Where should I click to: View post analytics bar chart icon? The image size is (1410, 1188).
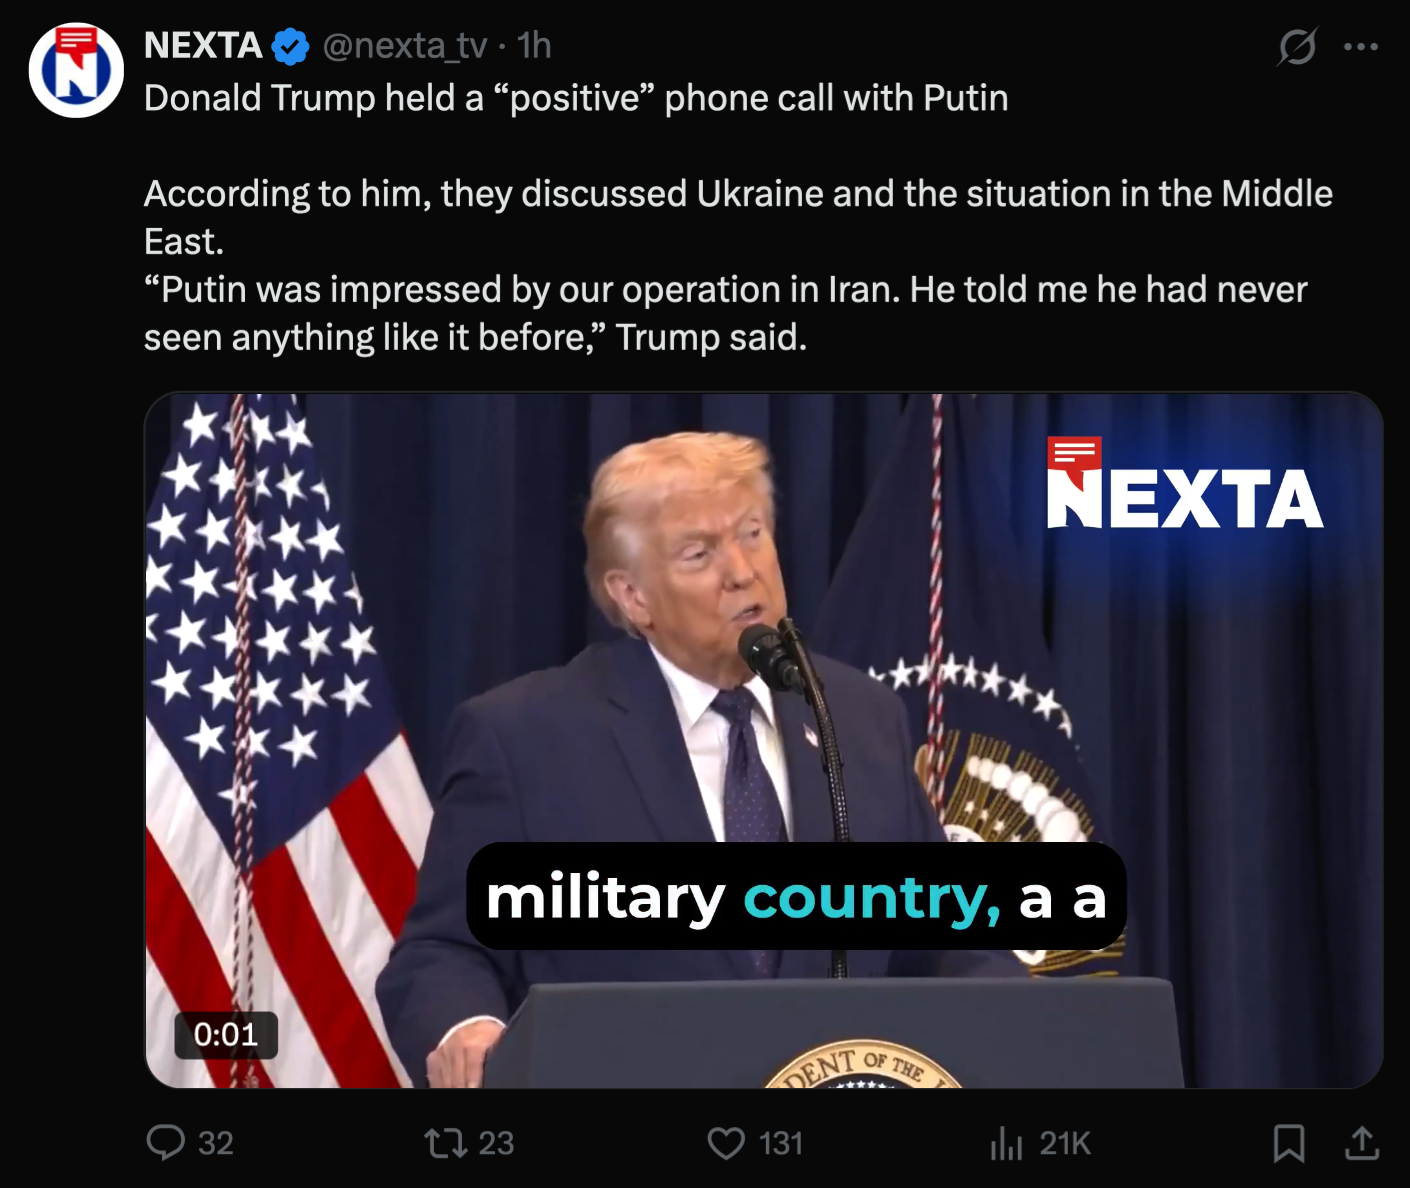tap(1006, 1142)
